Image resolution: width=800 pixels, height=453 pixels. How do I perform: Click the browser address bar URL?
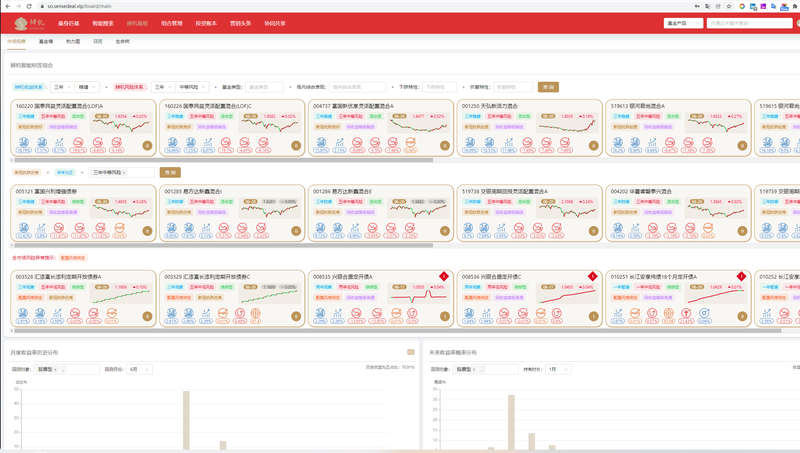79,6
